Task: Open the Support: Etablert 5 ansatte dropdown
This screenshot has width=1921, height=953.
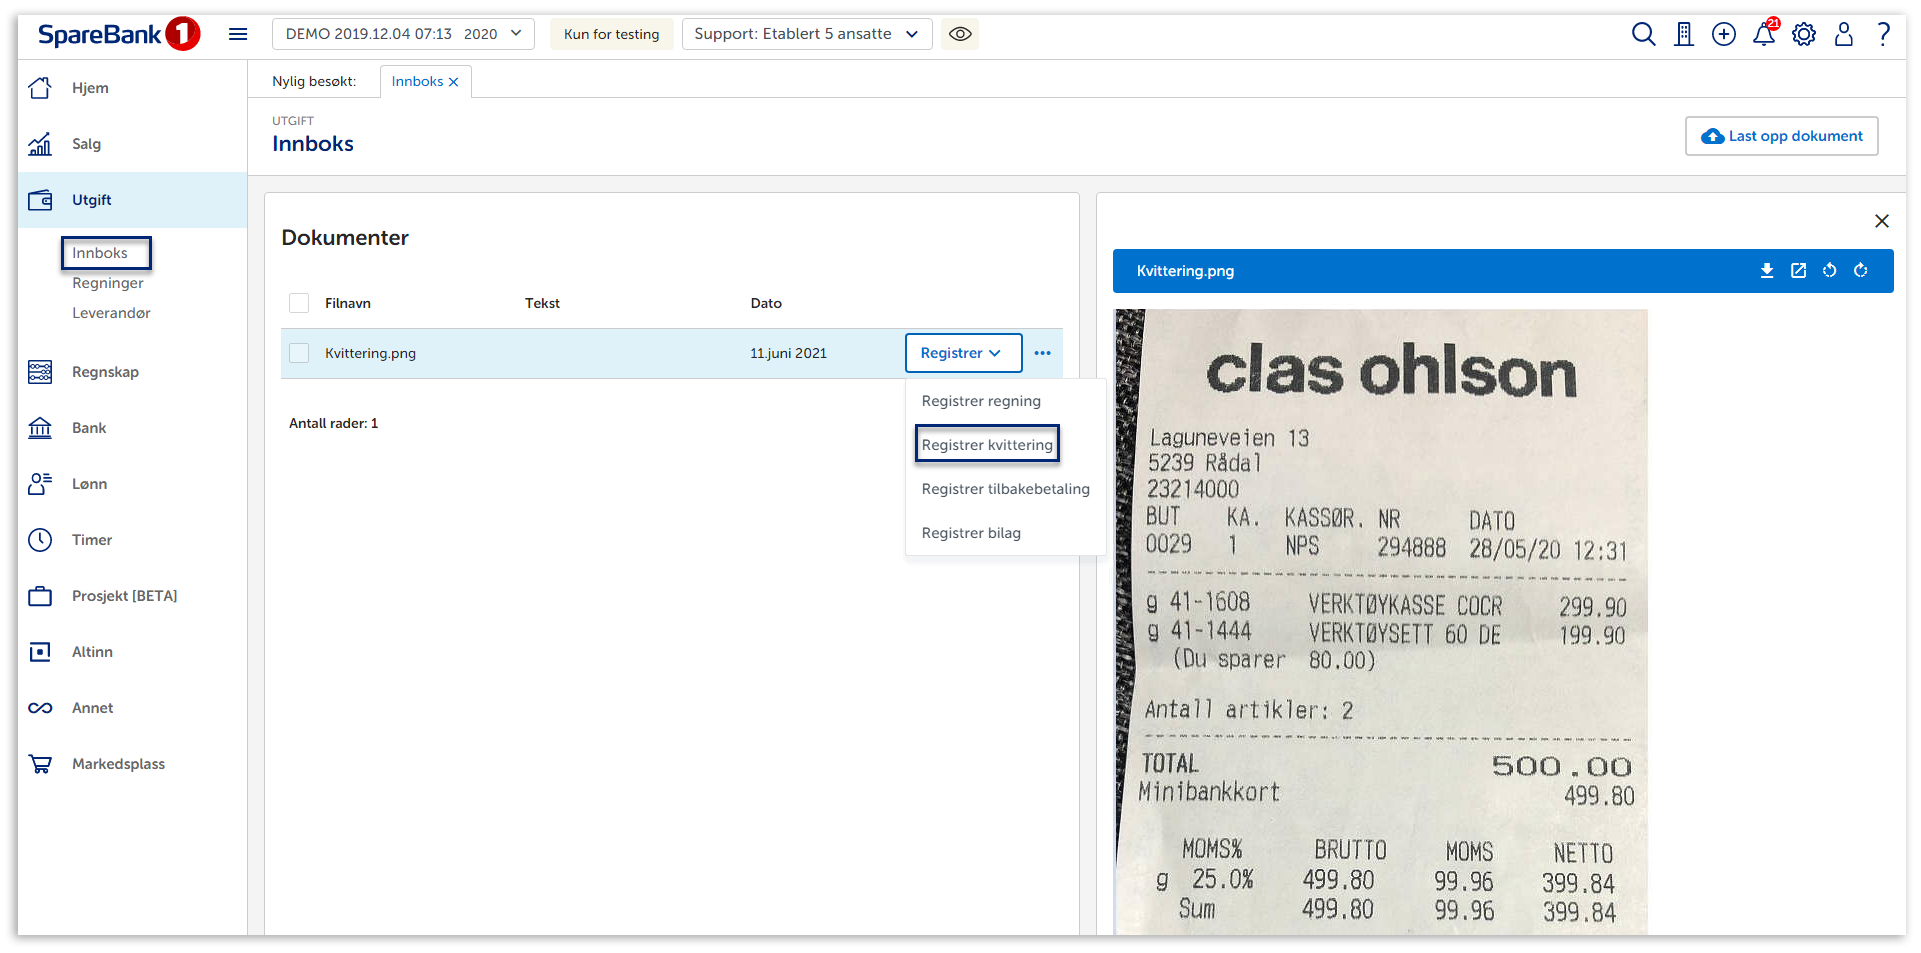Action: 806,34
